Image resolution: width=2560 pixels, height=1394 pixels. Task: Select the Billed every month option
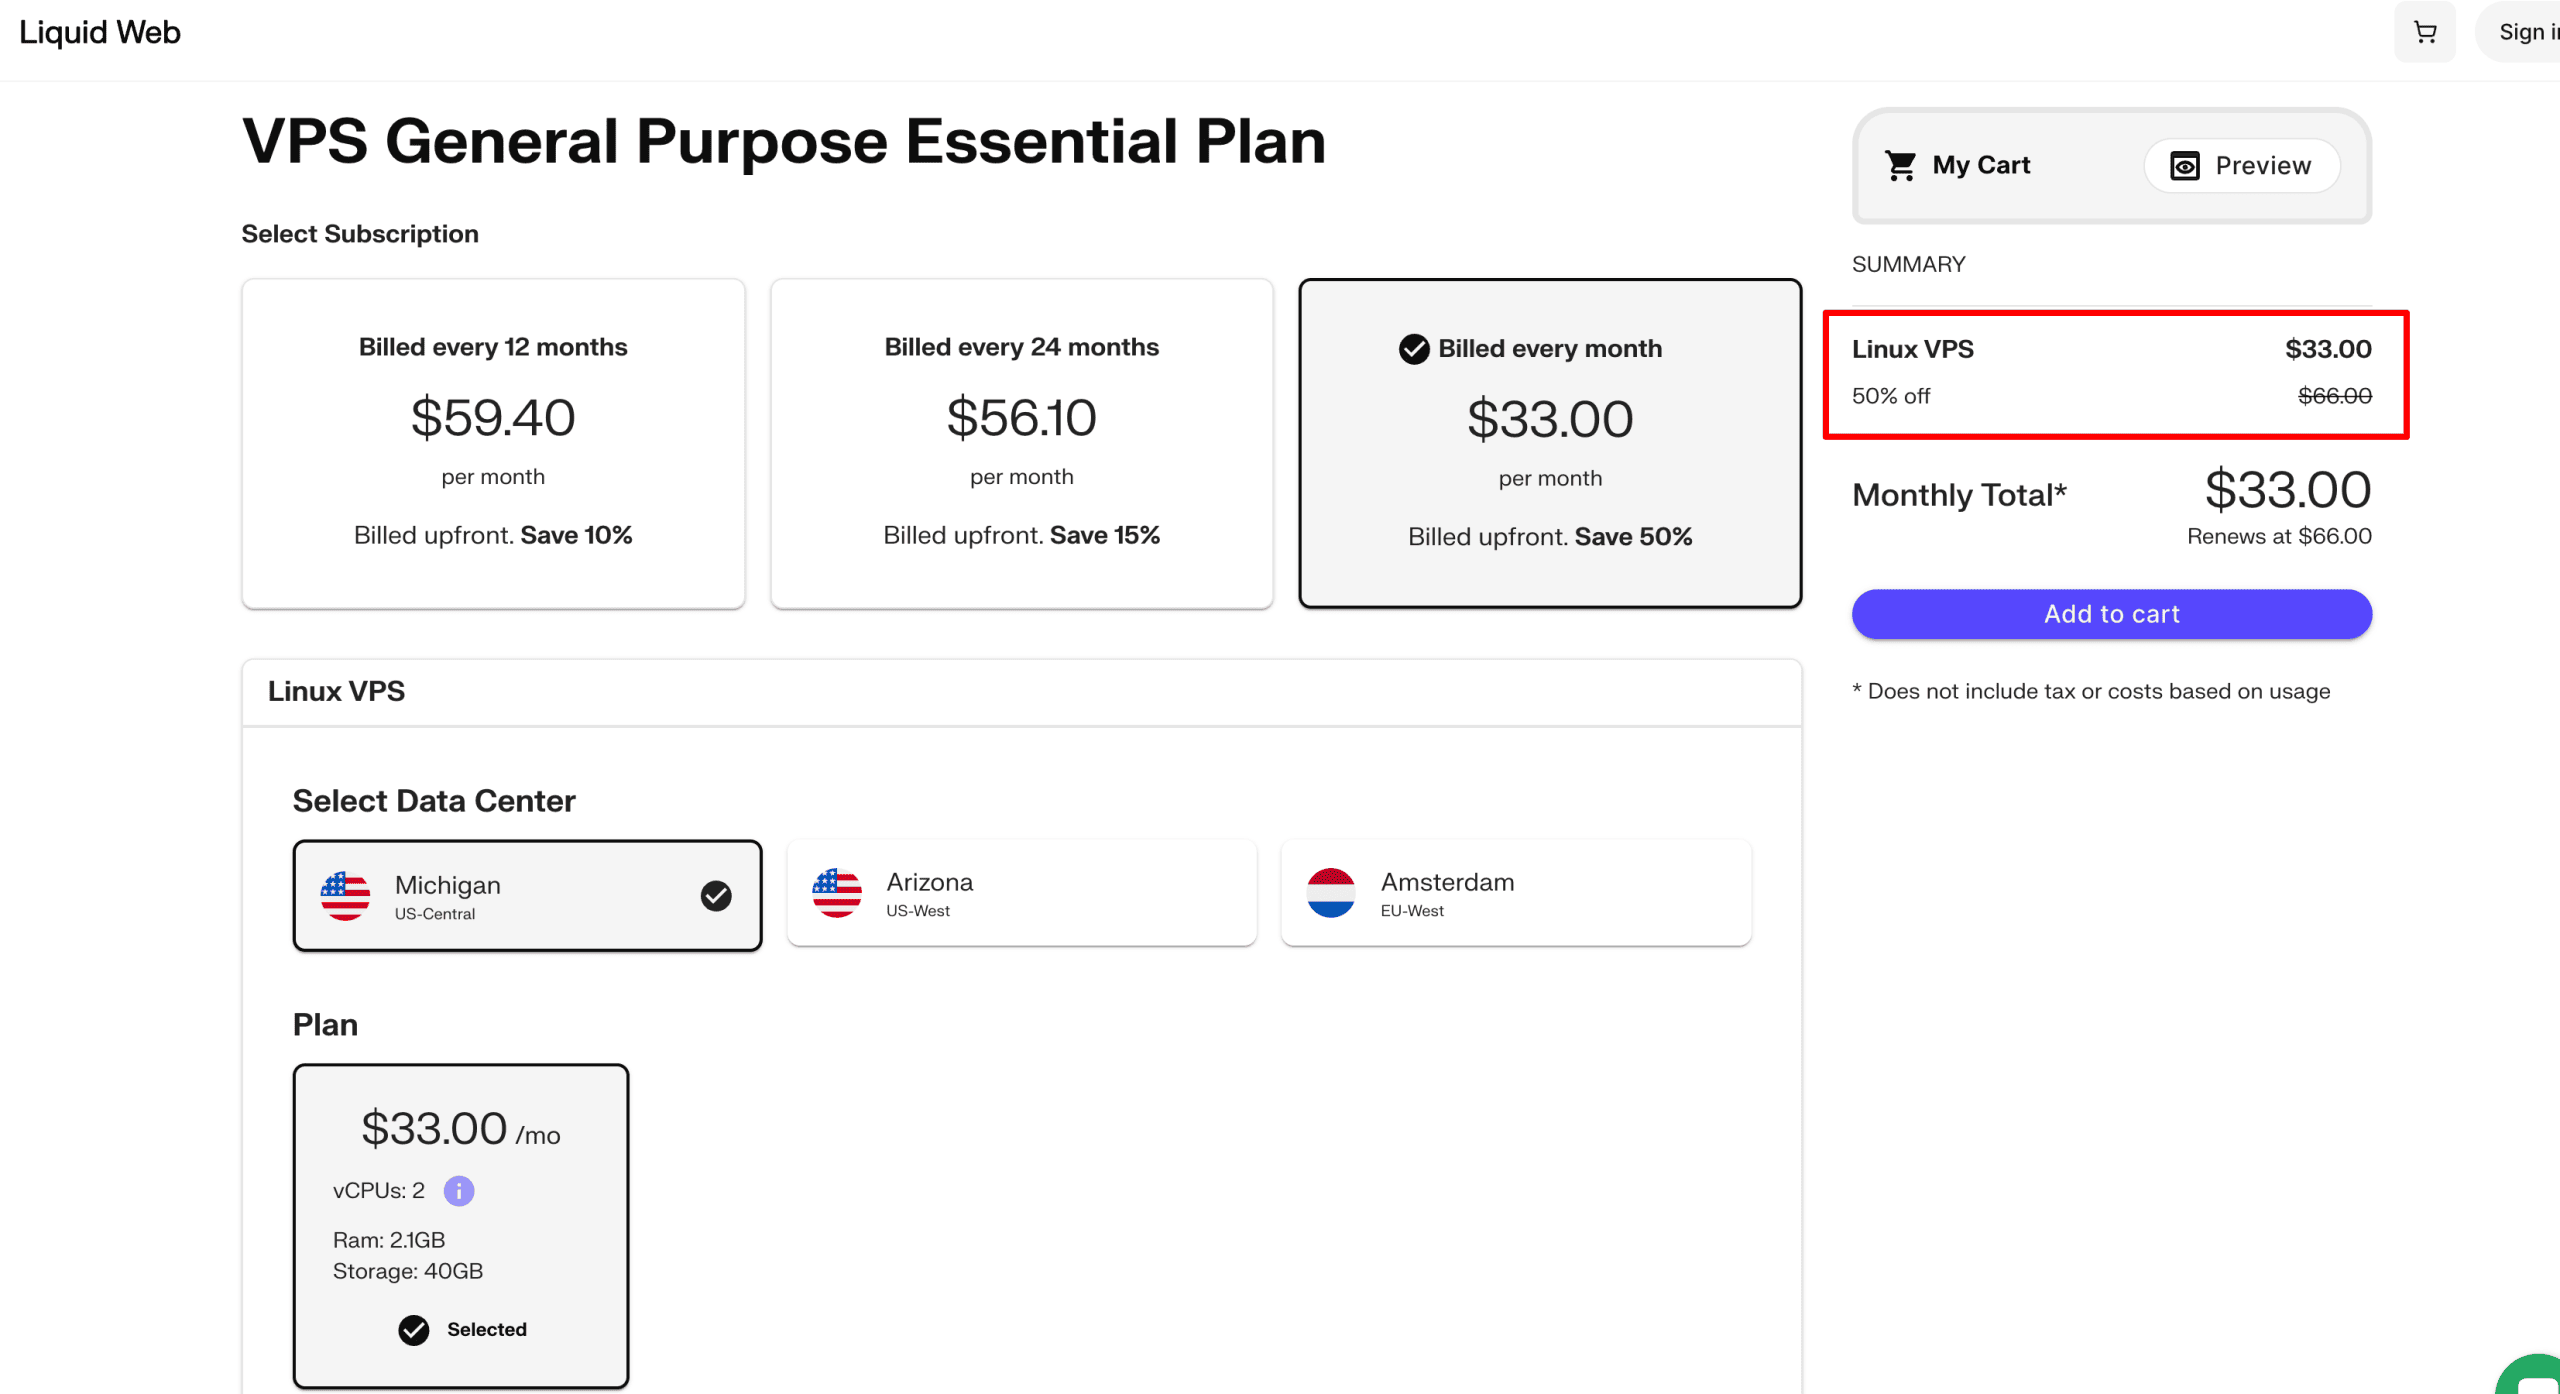click(x=1549, y=443)
